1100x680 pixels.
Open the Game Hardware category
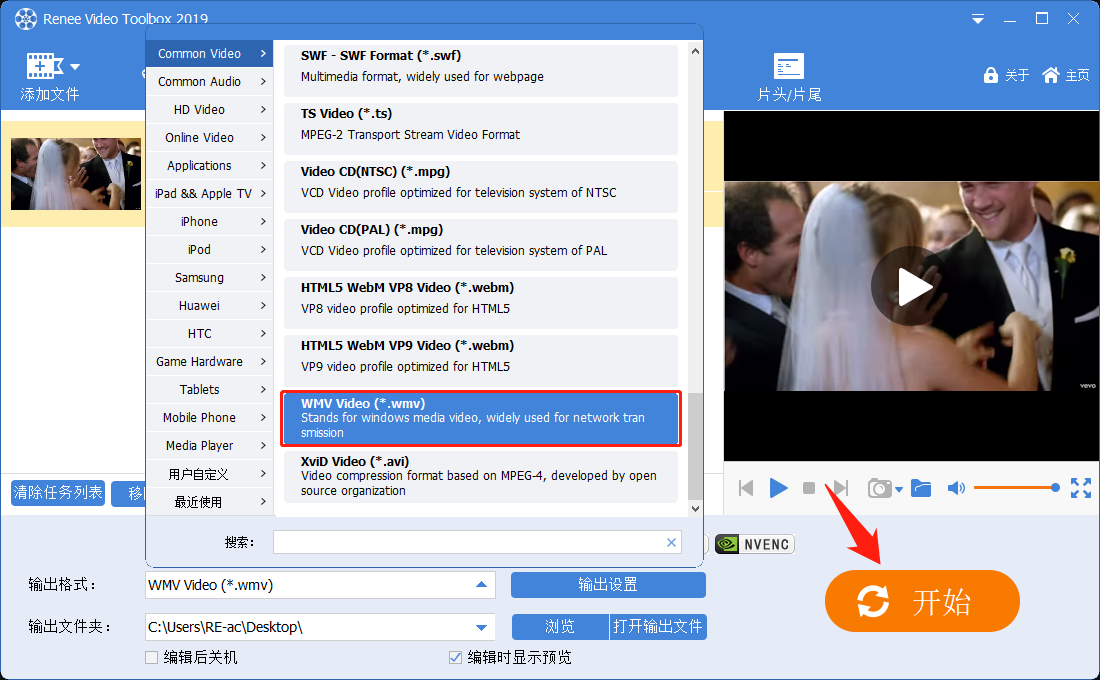coord(209,362)
